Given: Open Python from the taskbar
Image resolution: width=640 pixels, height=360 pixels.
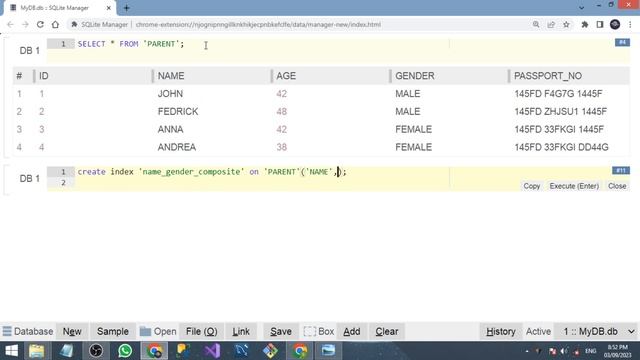Looking at the screenshot, I should click(x=183, y=351).
